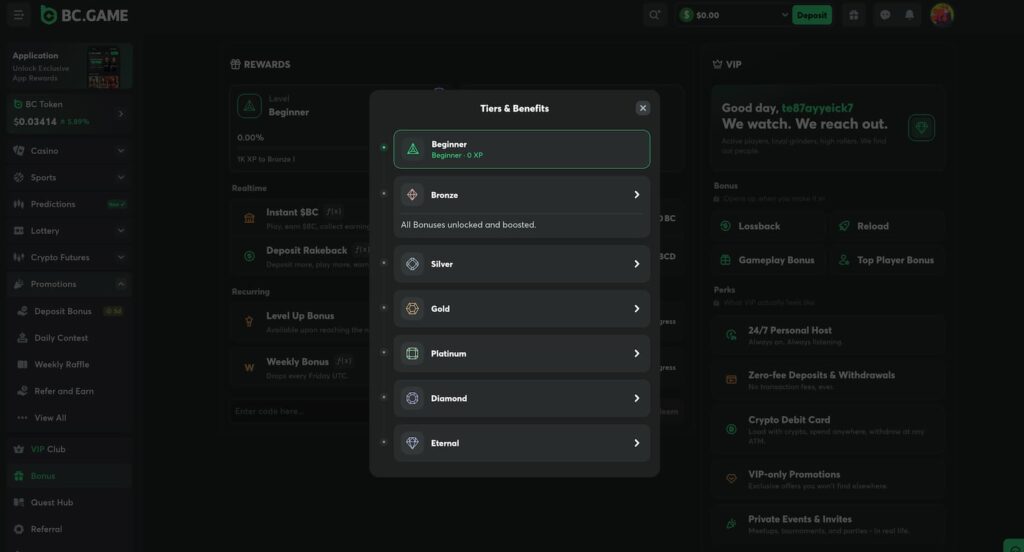Expand the Lottery sidebar menu
This screenshot has width=1024, height=552.
[x=69, y=231]
